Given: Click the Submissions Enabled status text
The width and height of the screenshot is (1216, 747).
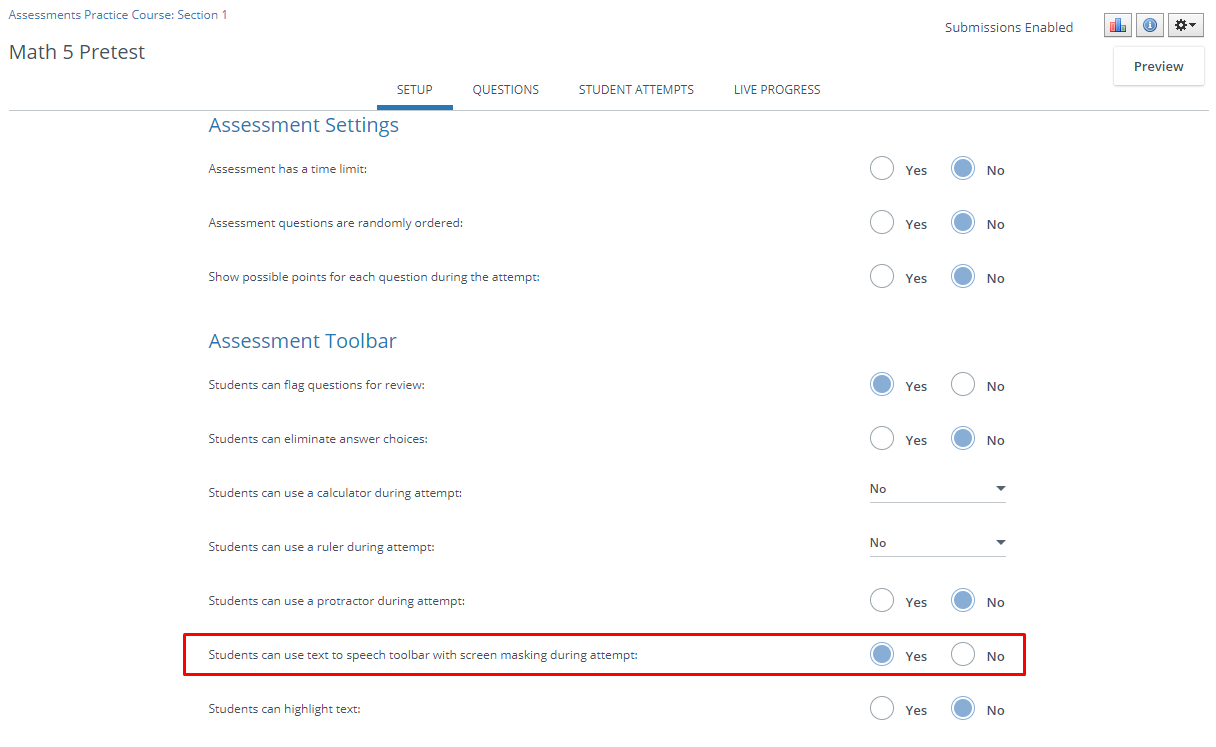Looking at the screenshot, I should coord(1009,28).
